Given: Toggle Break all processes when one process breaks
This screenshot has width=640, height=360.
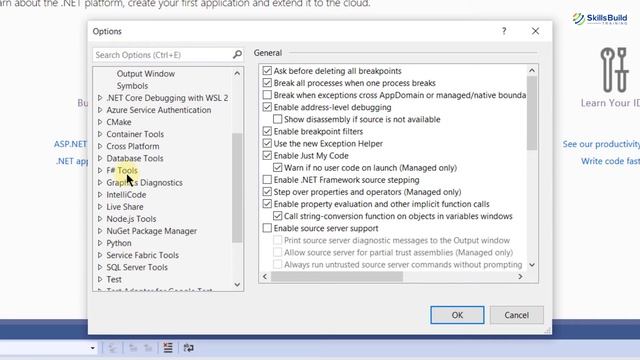Looking at the screenshot, I should click(x=267, y=83).
